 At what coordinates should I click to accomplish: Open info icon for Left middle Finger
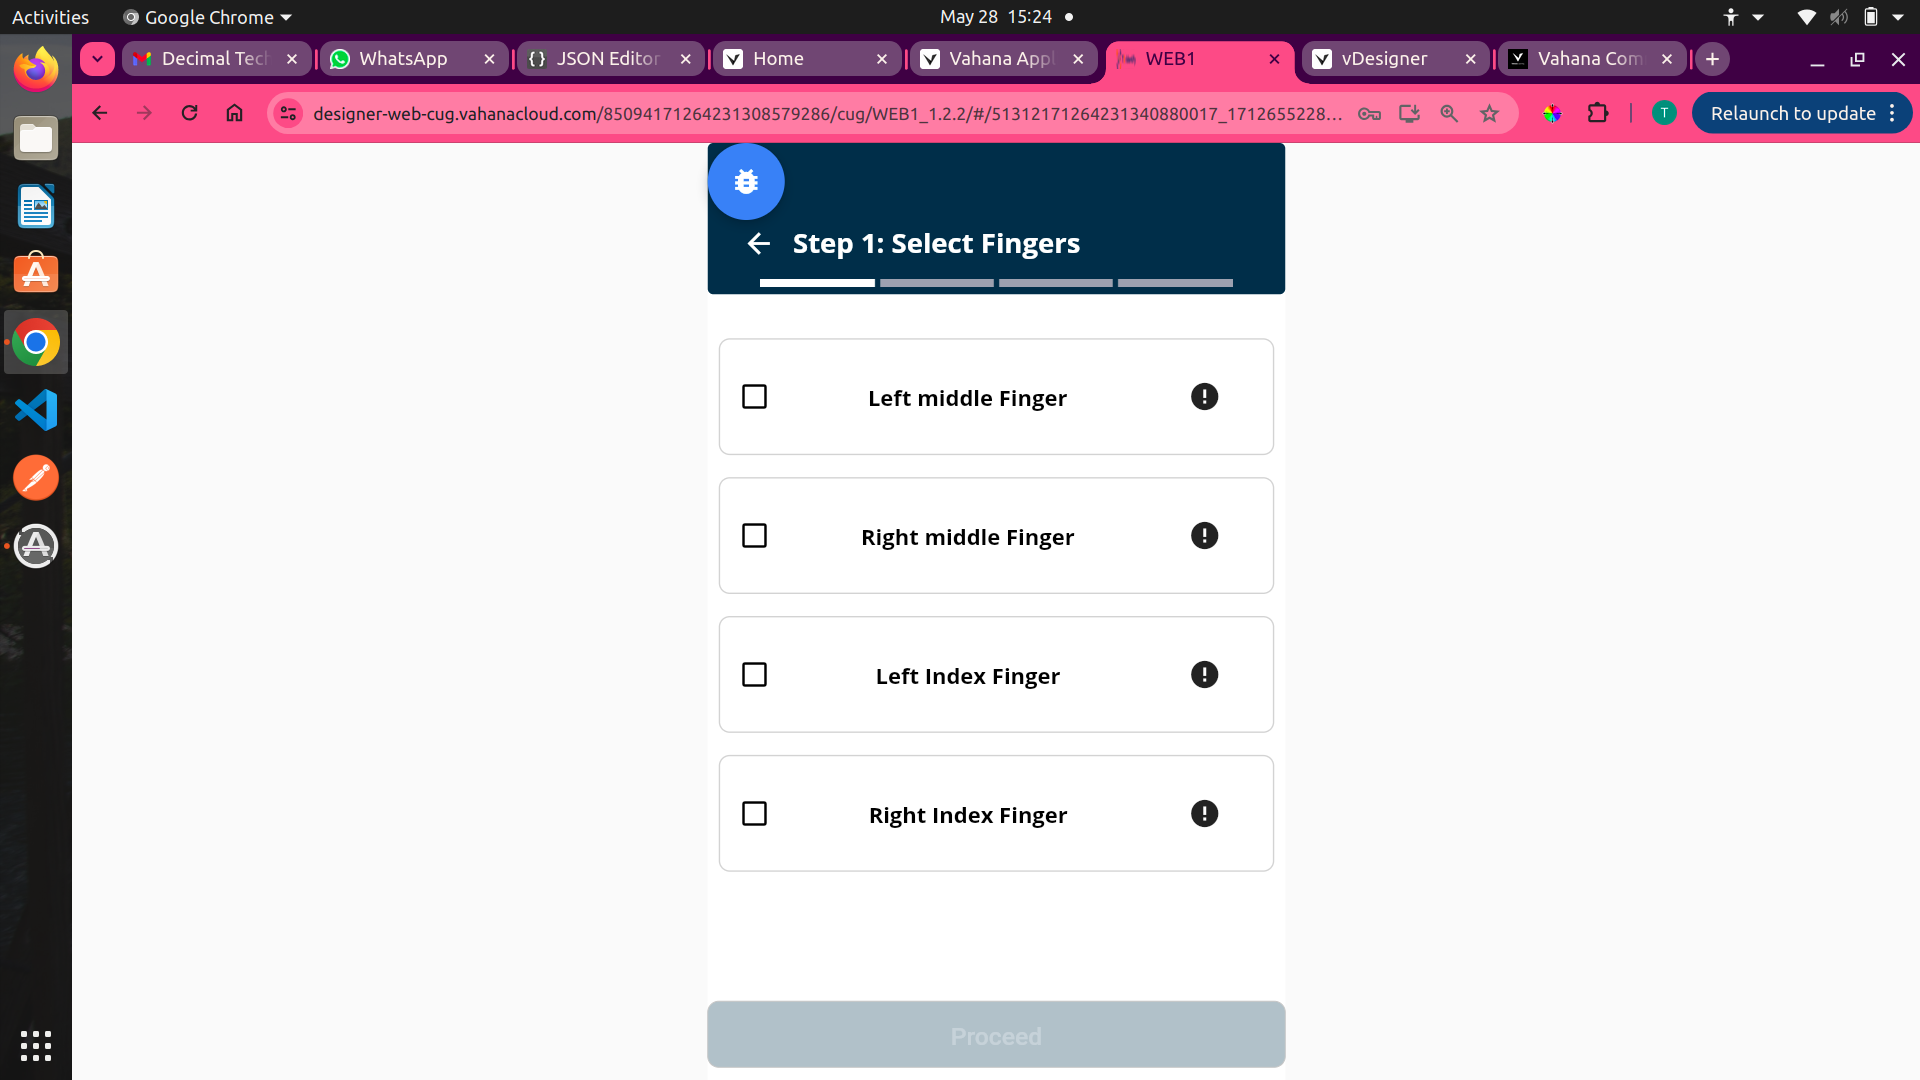(x=1204, y=397)
